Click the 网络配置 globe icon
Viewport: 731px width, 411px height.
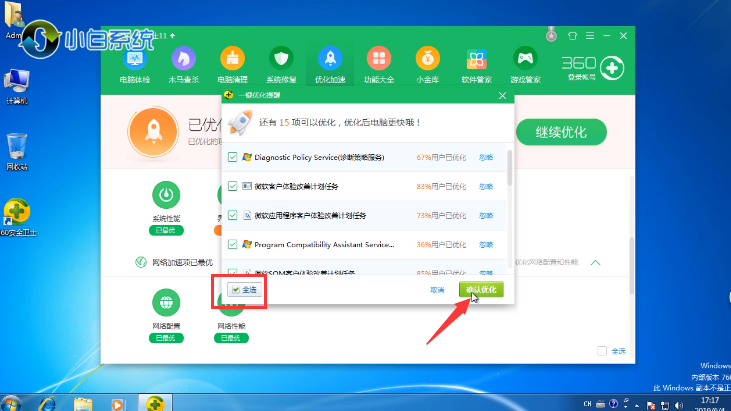166,302
